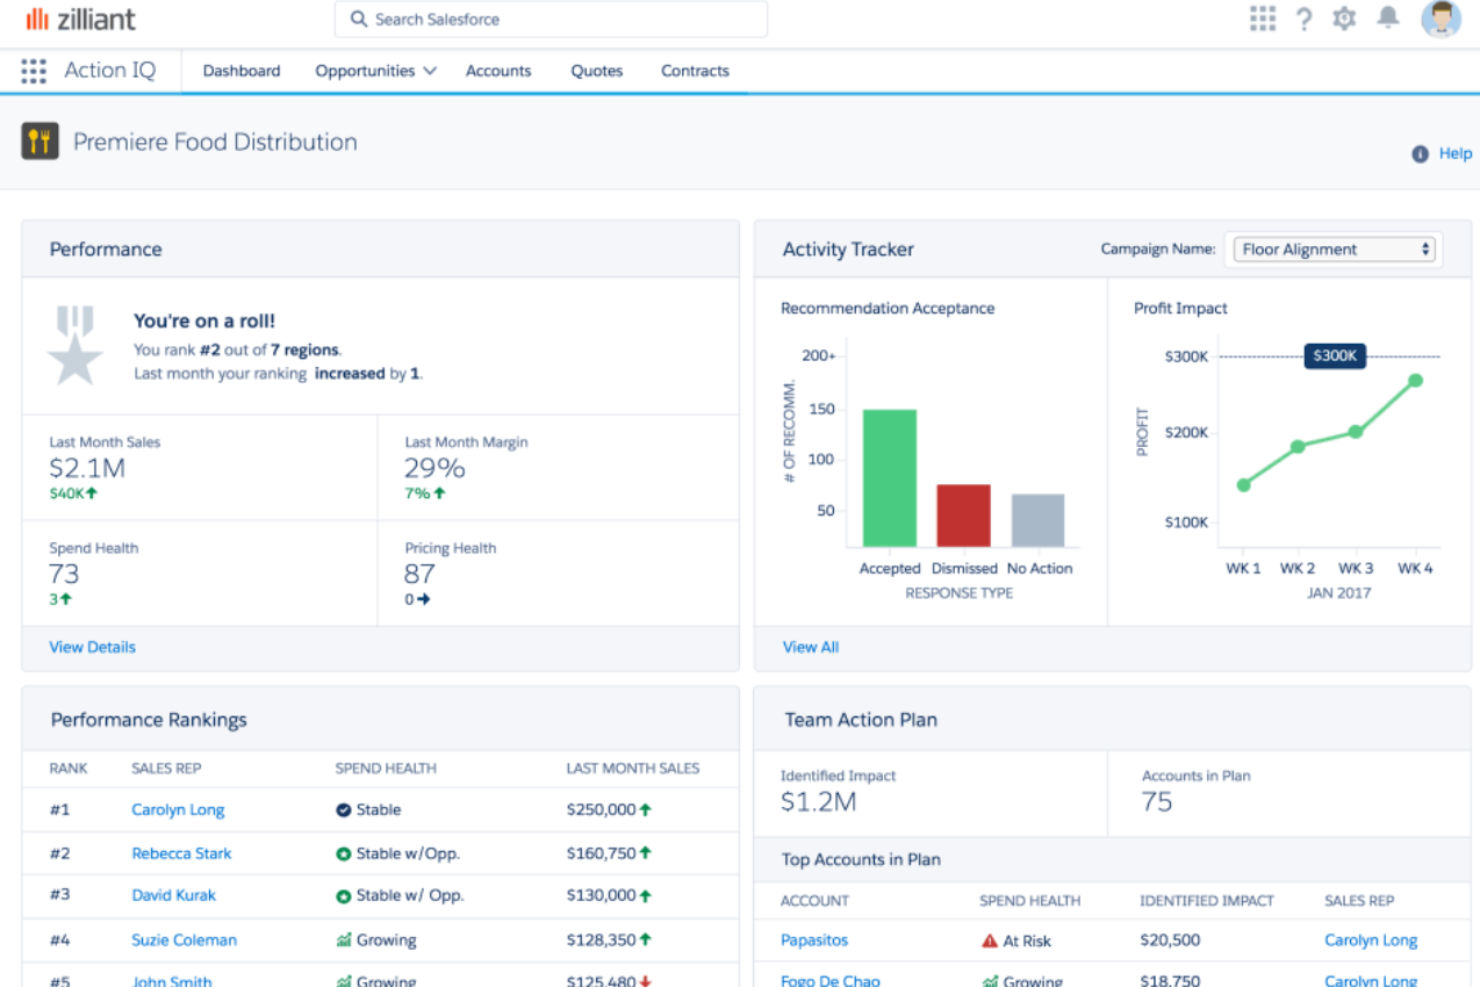This screenshot has height=987, width=1480.
Task: Open the setup gear icon
Action: pos(1344,18)
